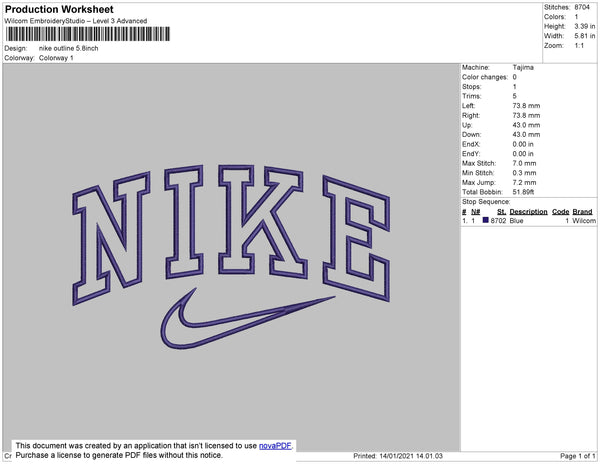Image resolution: width=600 pixels, height=464 pixels.
Task: Click the 'Purchase a license' notice line
Action: pos(119,455)
